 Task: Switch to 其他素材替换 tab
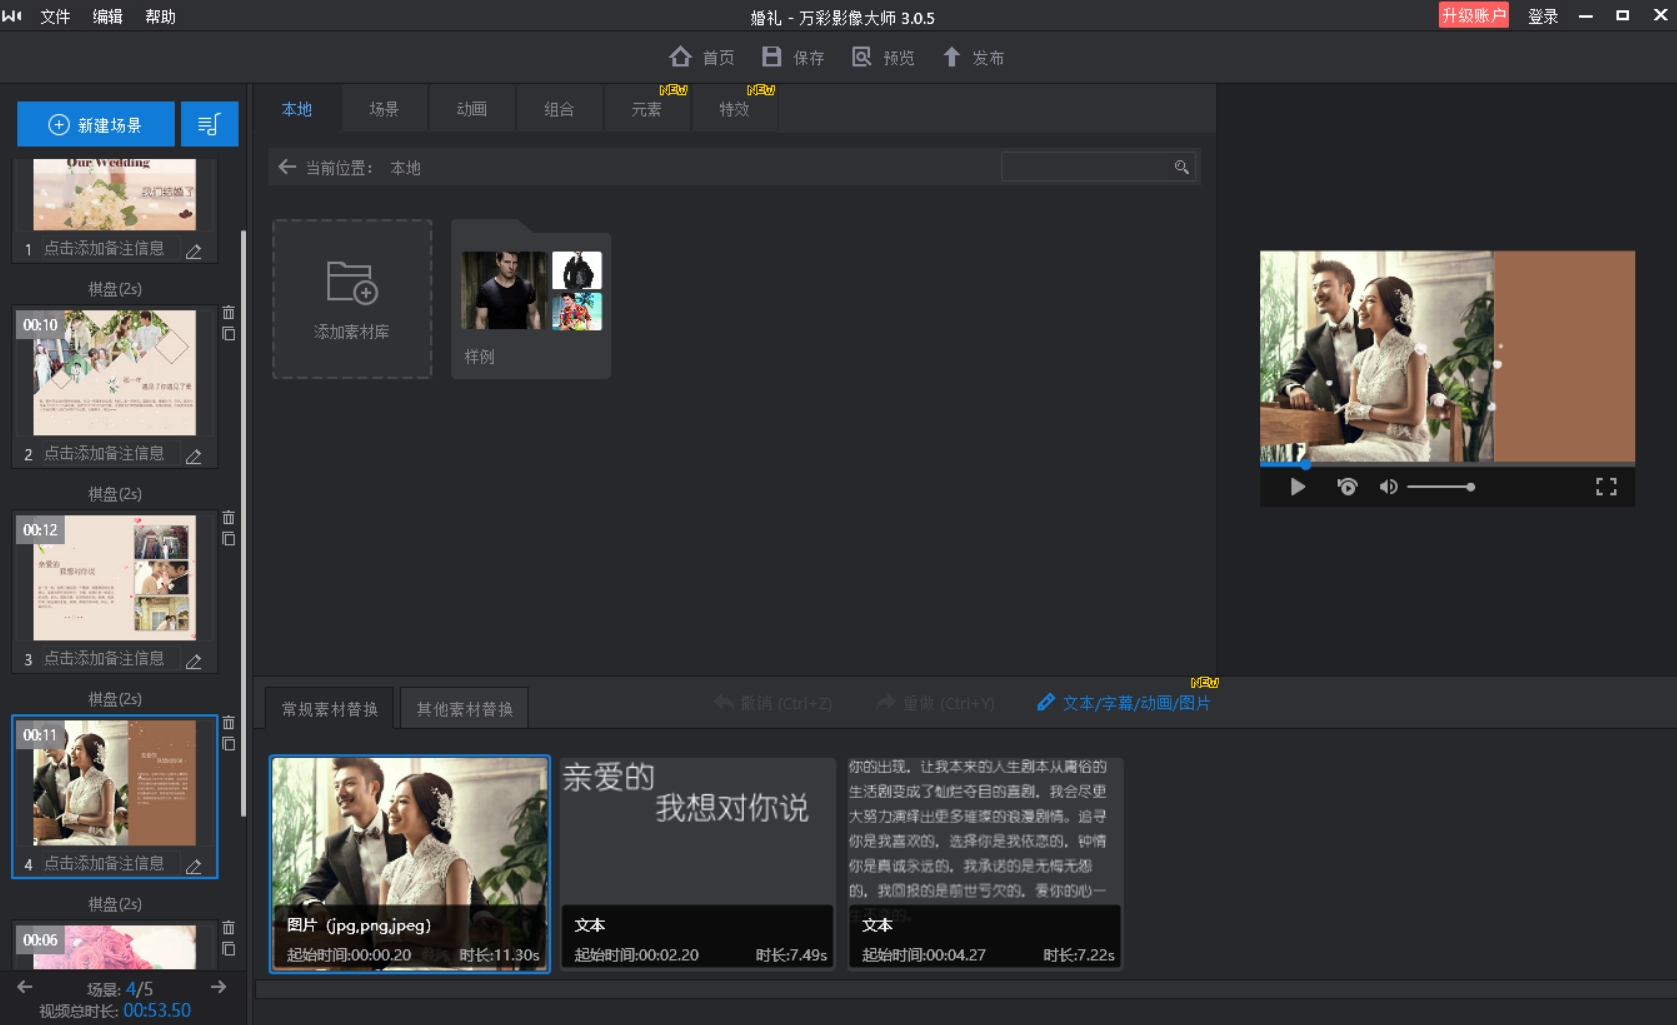pyautogui.click(x=465, y=709)
